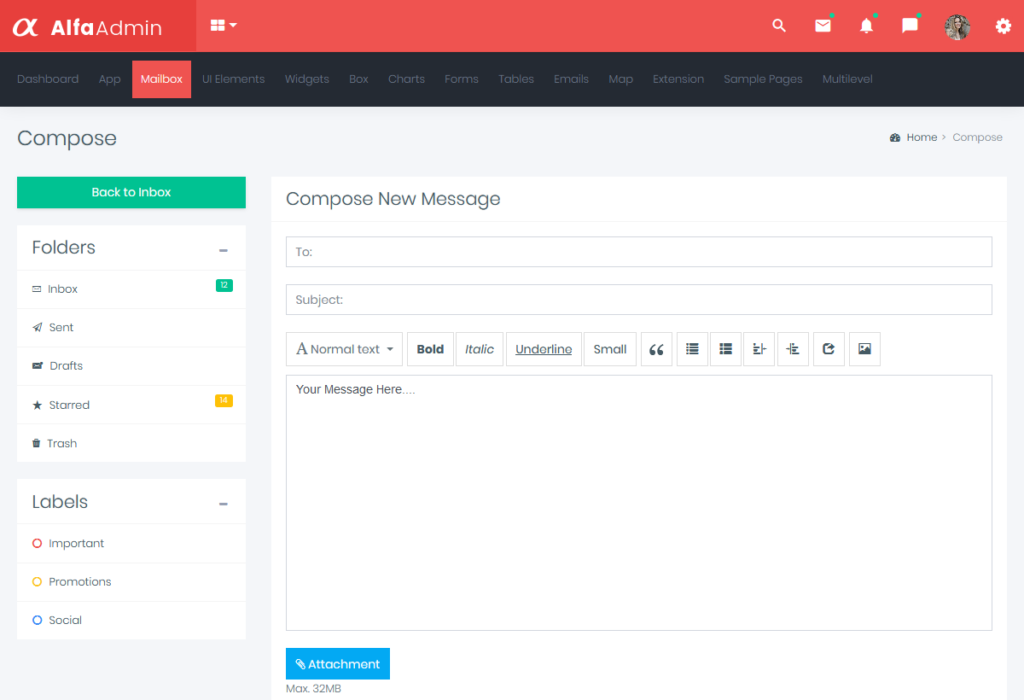Click the To: recipient field

pyautogui.click(x=638, y=251)
